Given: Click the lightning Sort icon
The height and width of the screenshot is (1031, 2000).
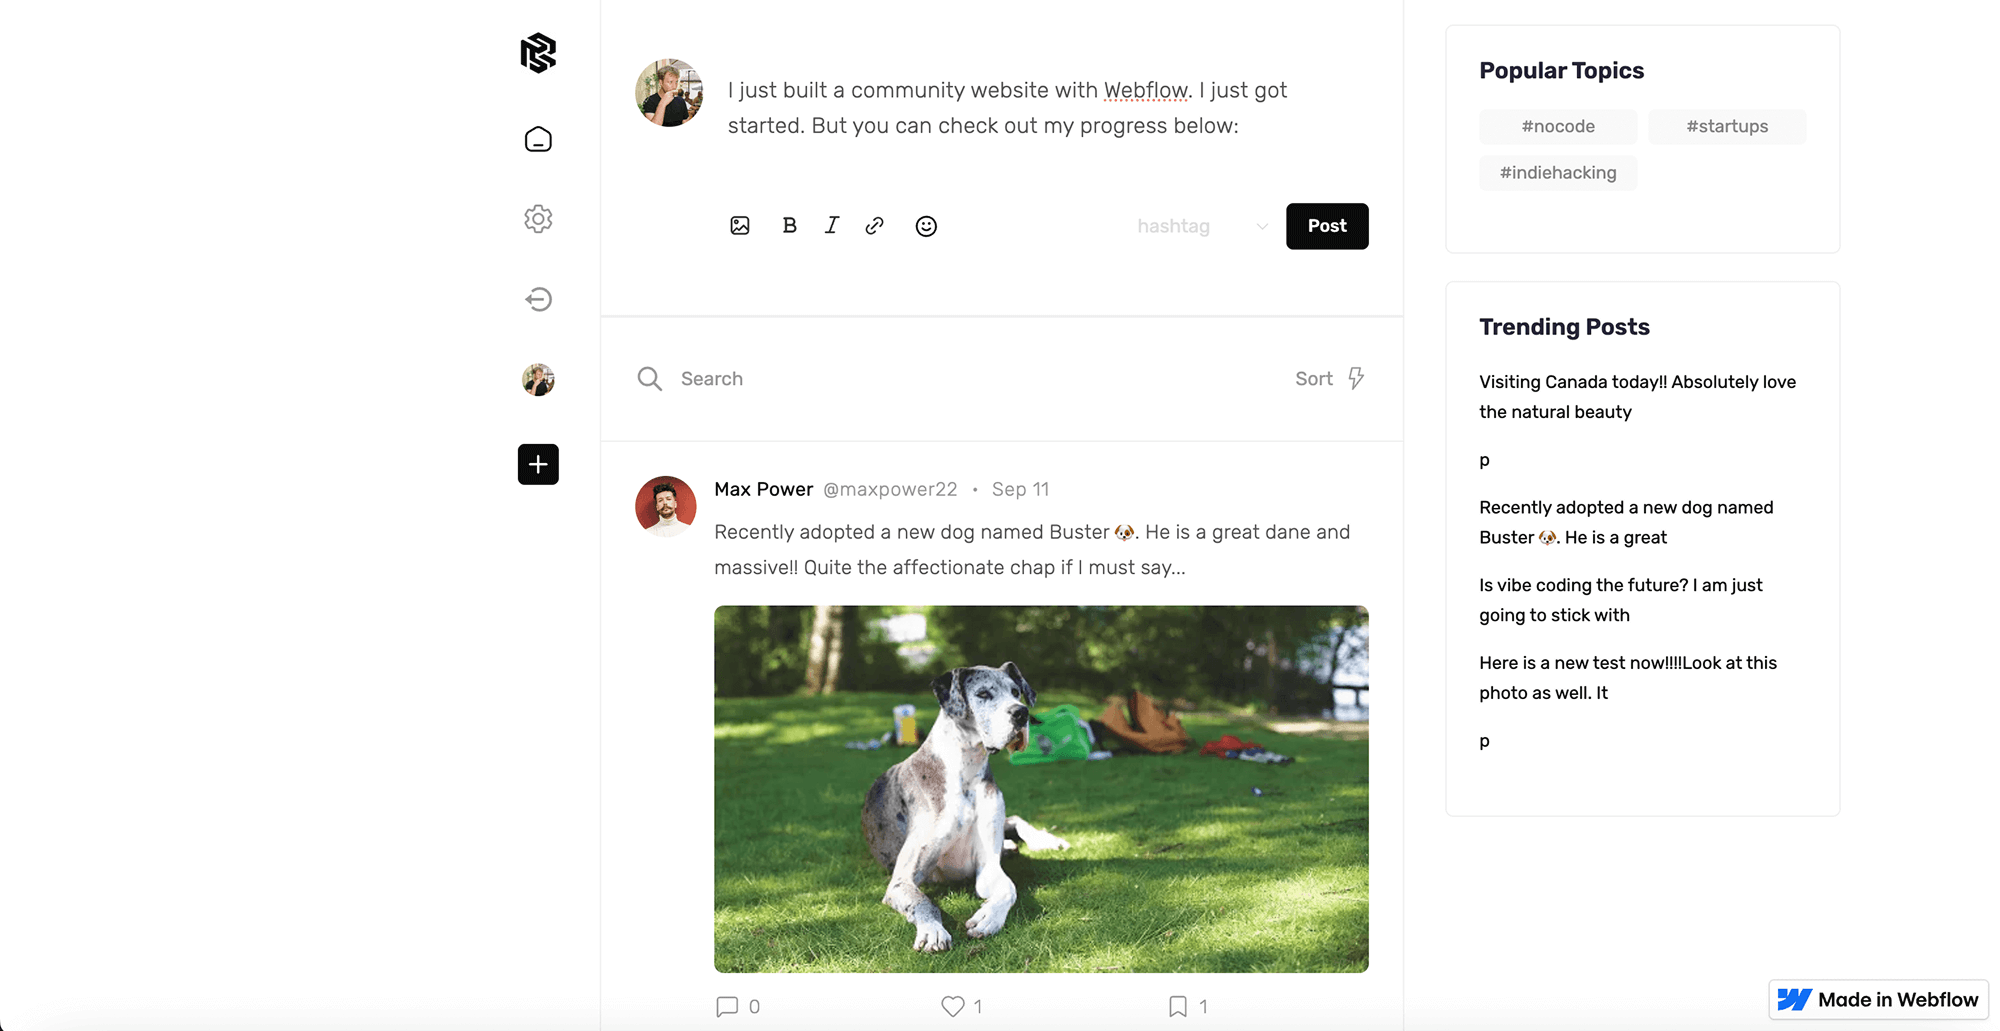Looking at the screenshot, I should 1356,378.
